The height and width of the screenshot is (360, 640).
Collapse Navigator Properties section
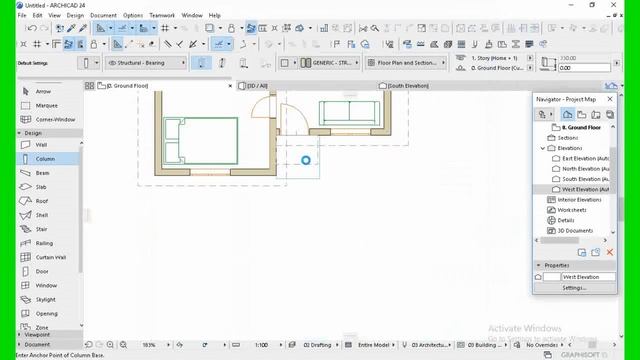point(539,265)
